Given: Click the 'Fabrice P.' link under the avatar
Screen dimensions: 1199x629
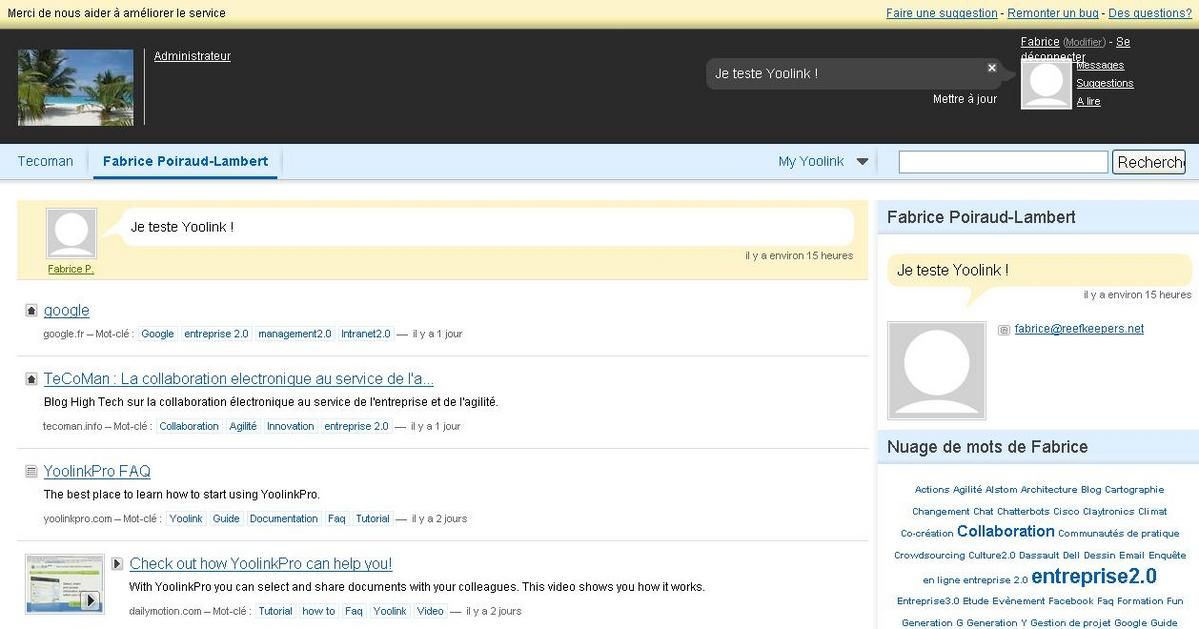Looking at the screenshot, I should click(70, 269).
